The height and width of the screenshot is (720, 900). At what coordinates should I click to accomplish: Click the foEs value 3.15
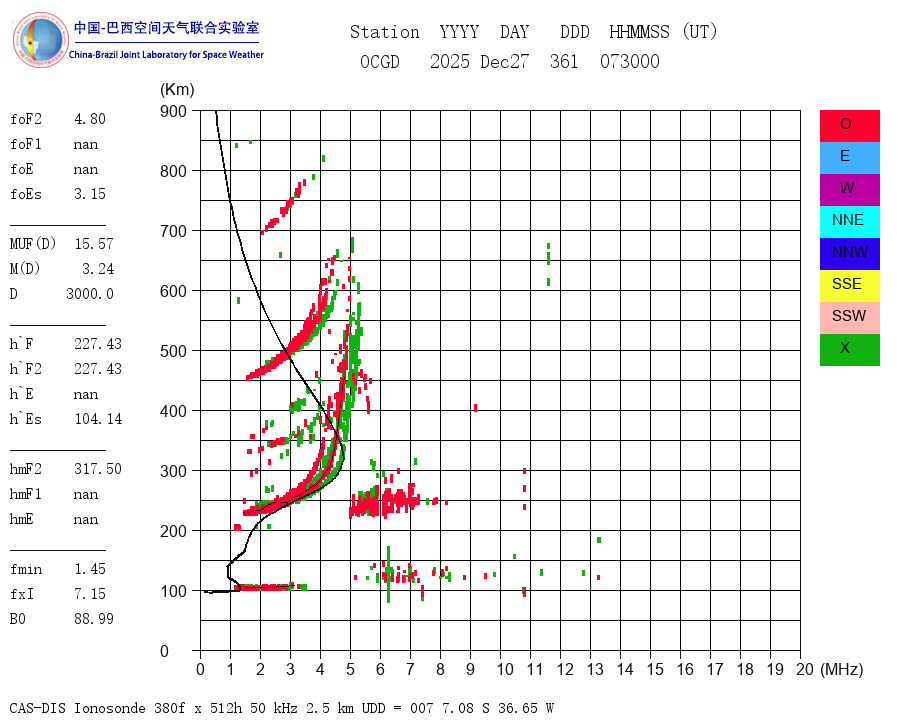[x=90, y=194]
